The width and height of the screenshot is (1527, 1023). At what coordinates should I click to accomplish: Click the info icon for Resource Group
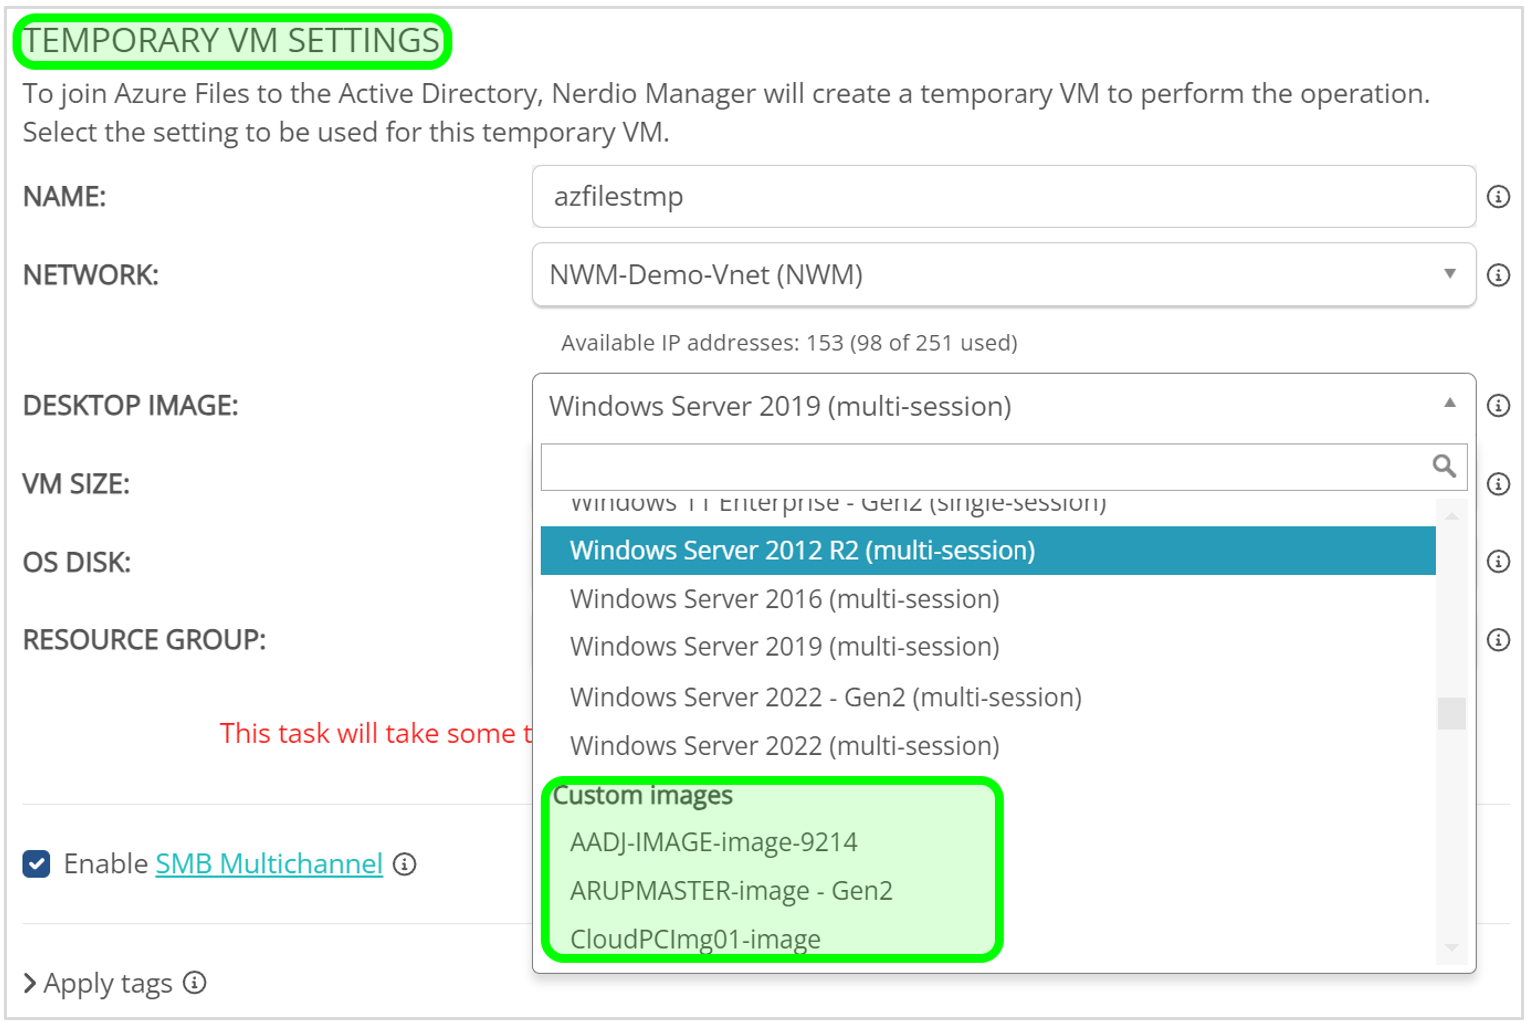tap(1497, 640)
